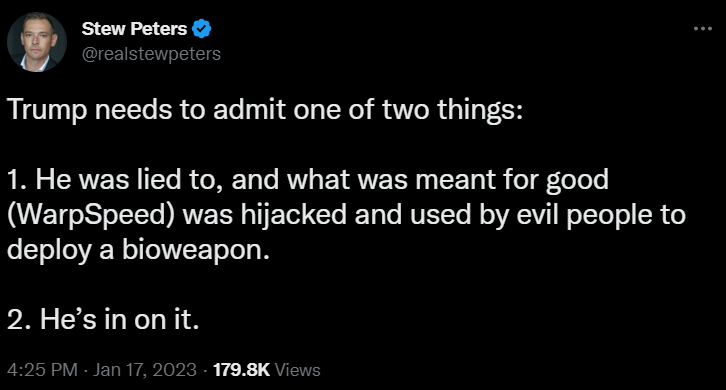The image size is (726, 390).
Task: Click the line 'Trump needs to admit one of two things'
Action: pos(265,110)
